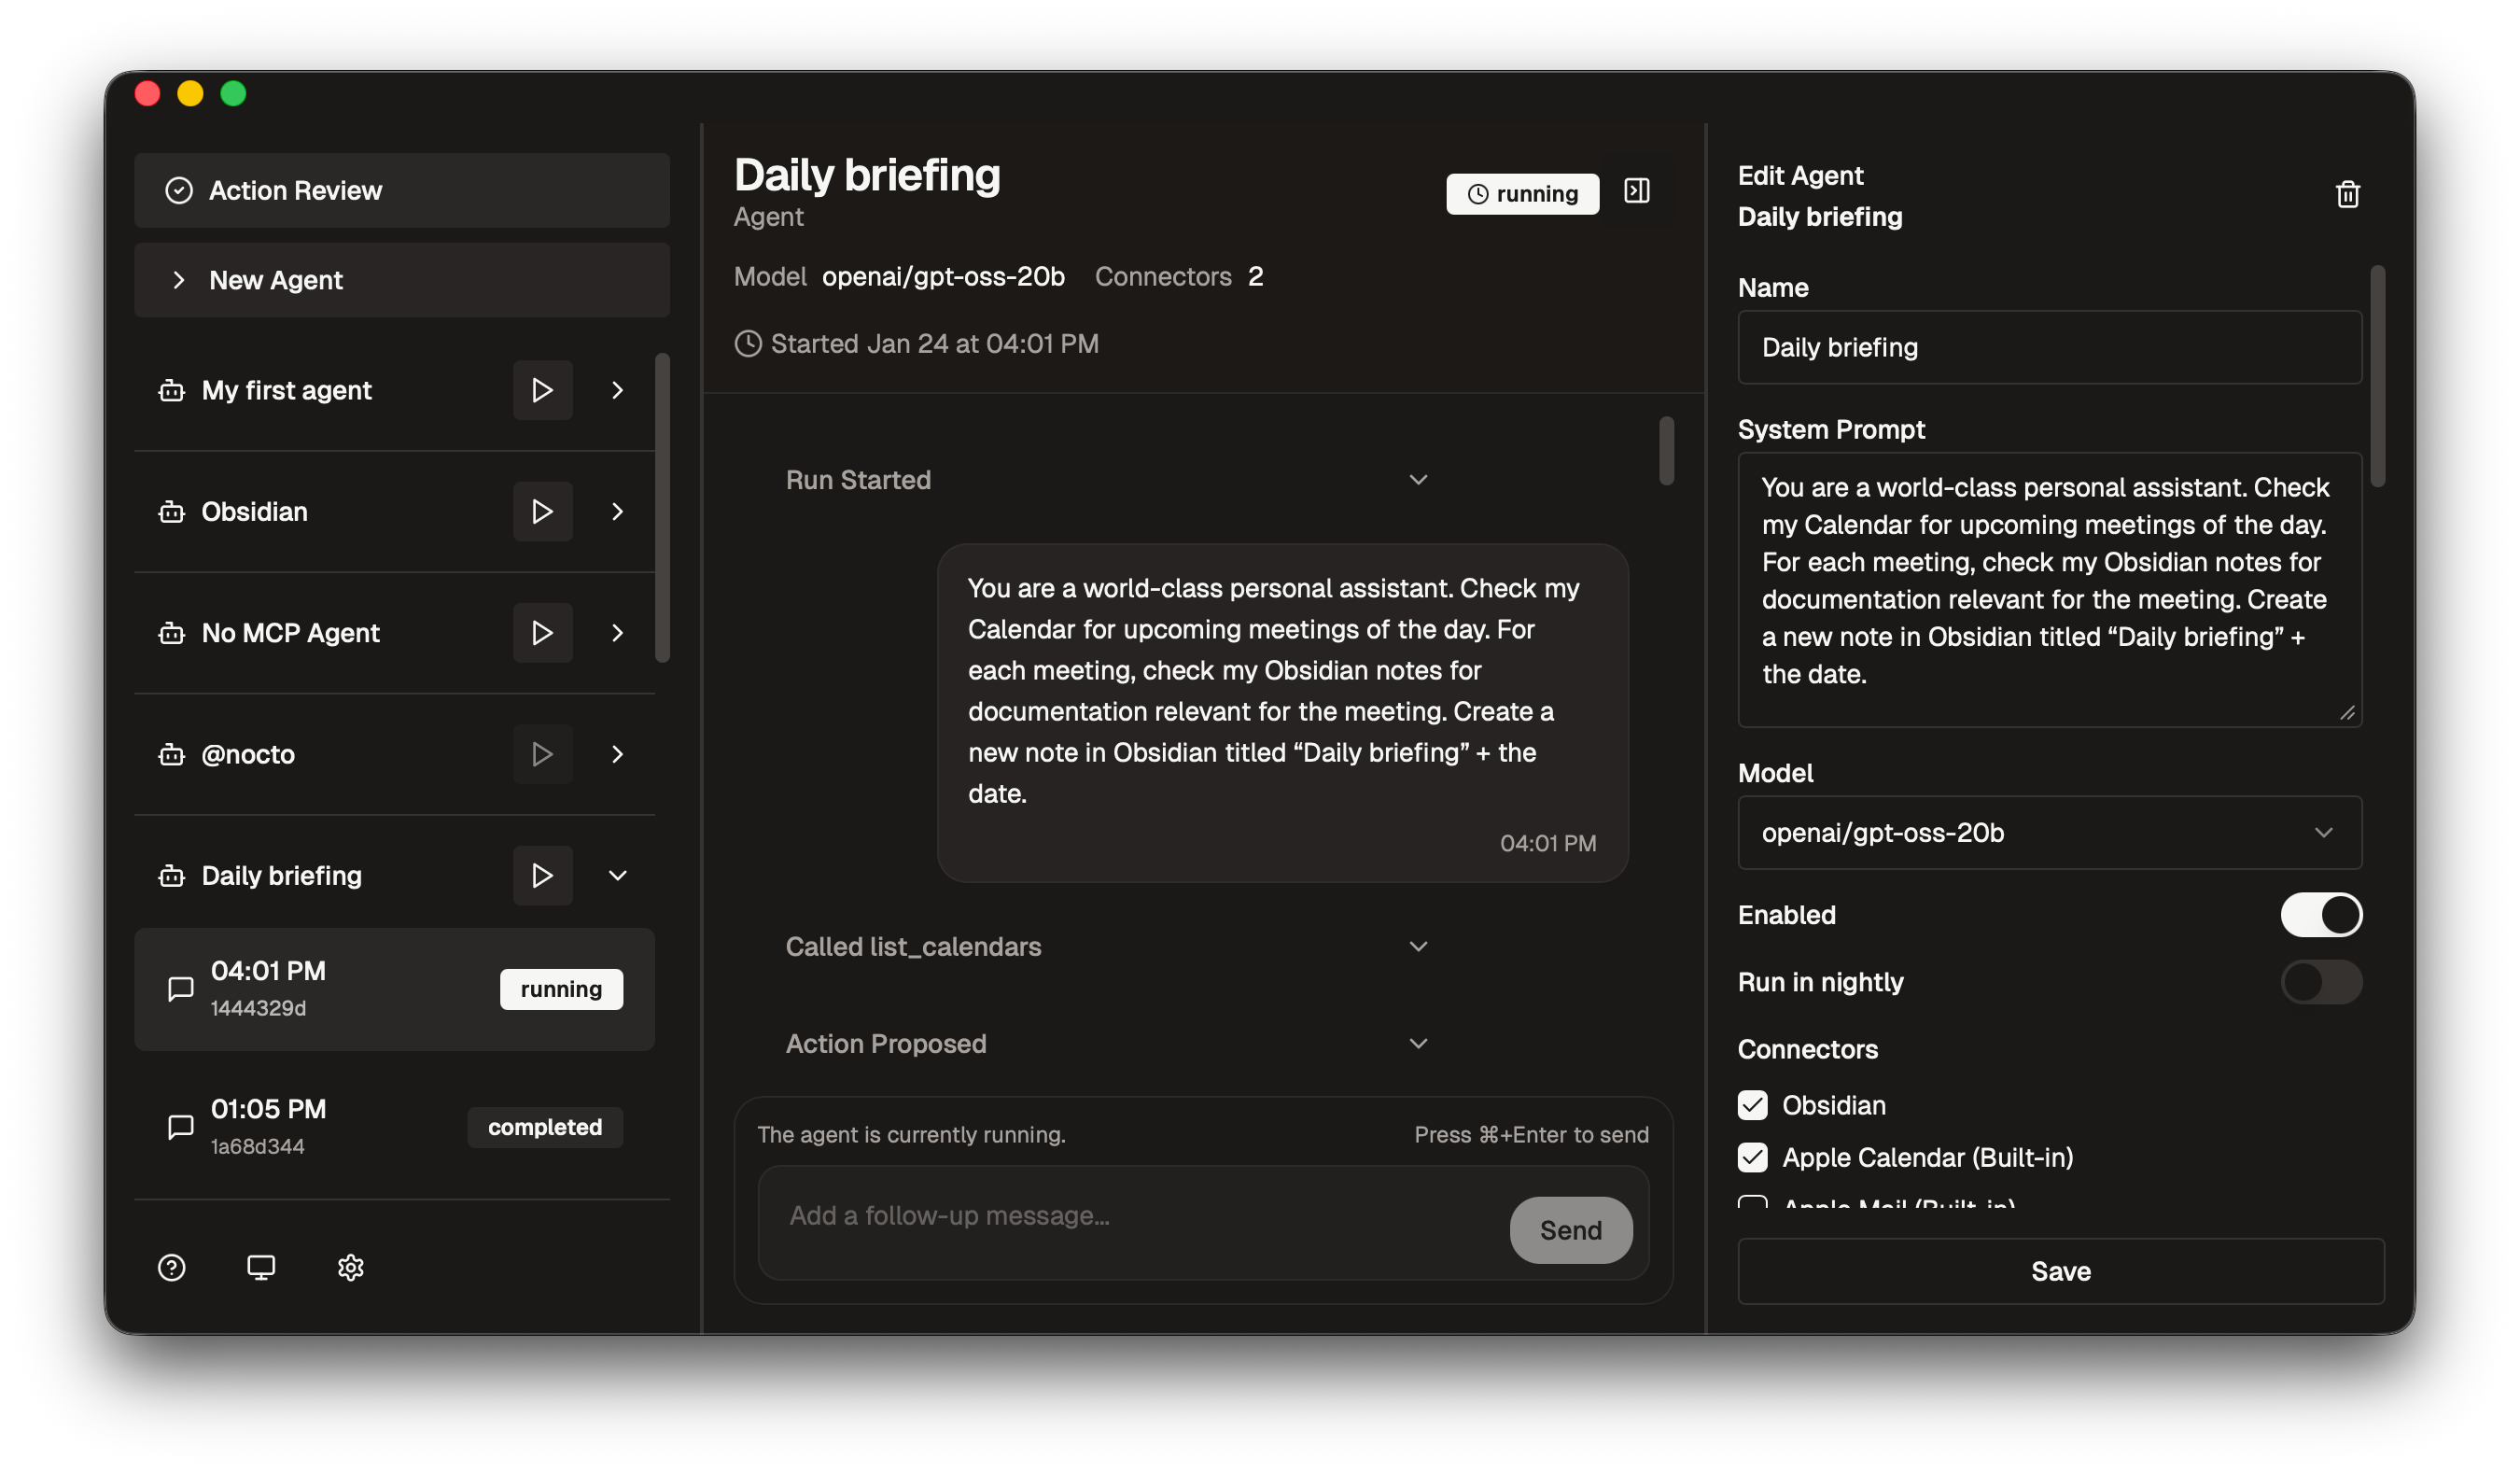Turn on the Run in nightly toggle
This screenshot has height=1473, width=2520.
point(2320,982)
